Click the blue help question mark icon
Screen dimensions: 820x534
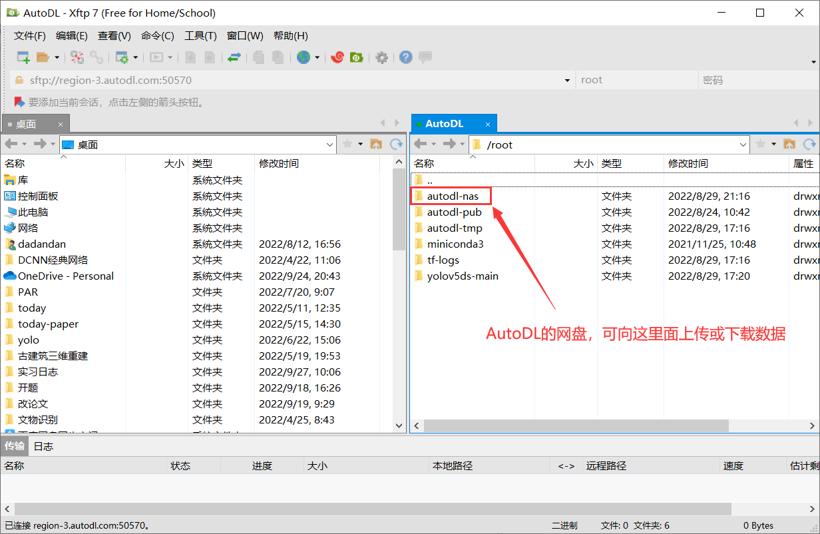(x=406, y=57)
